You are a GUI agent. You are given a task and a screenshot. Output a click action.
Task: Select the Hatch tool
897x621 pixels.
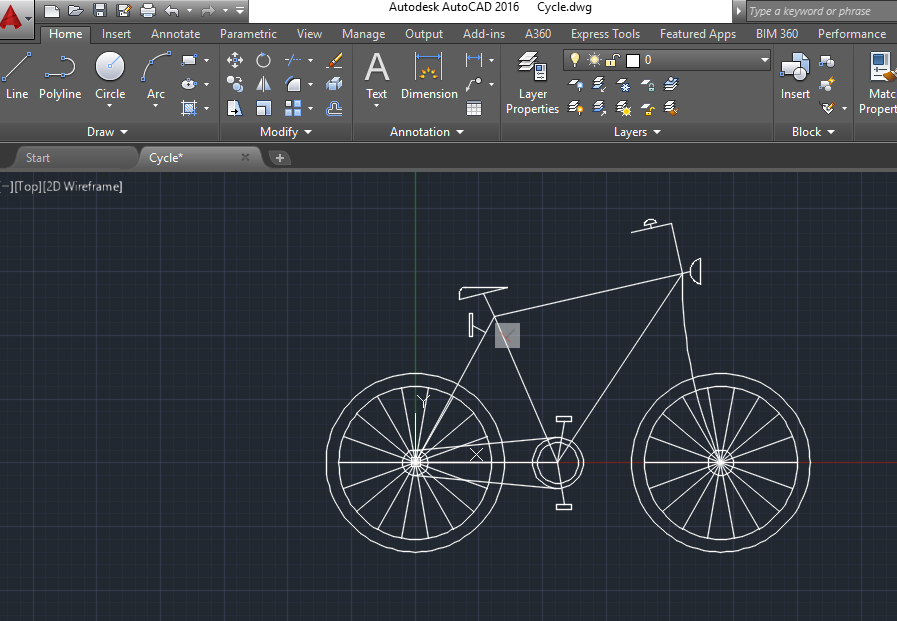point(189,108)
